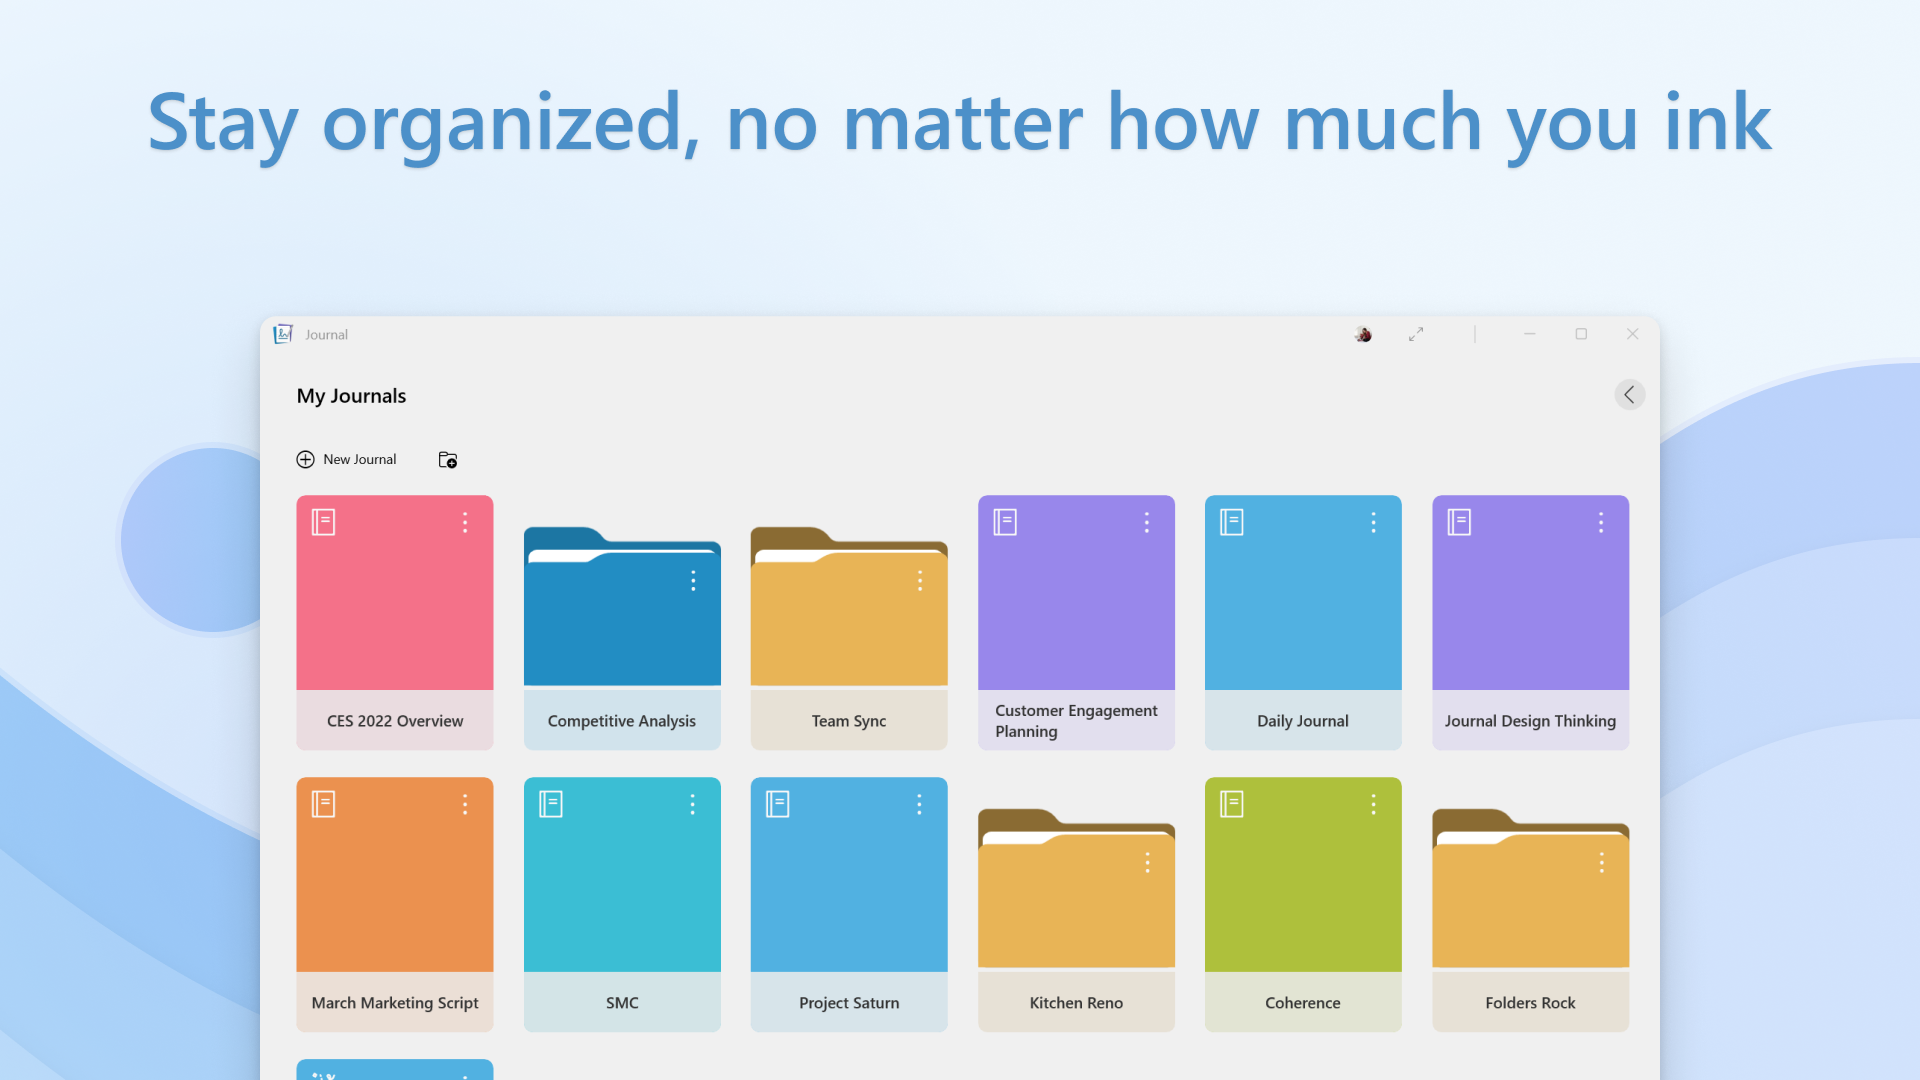Click the three-dot menu on Daily Journal
The height and width of the screenshot is (1080, 1920).
(x=1373, y=522)
